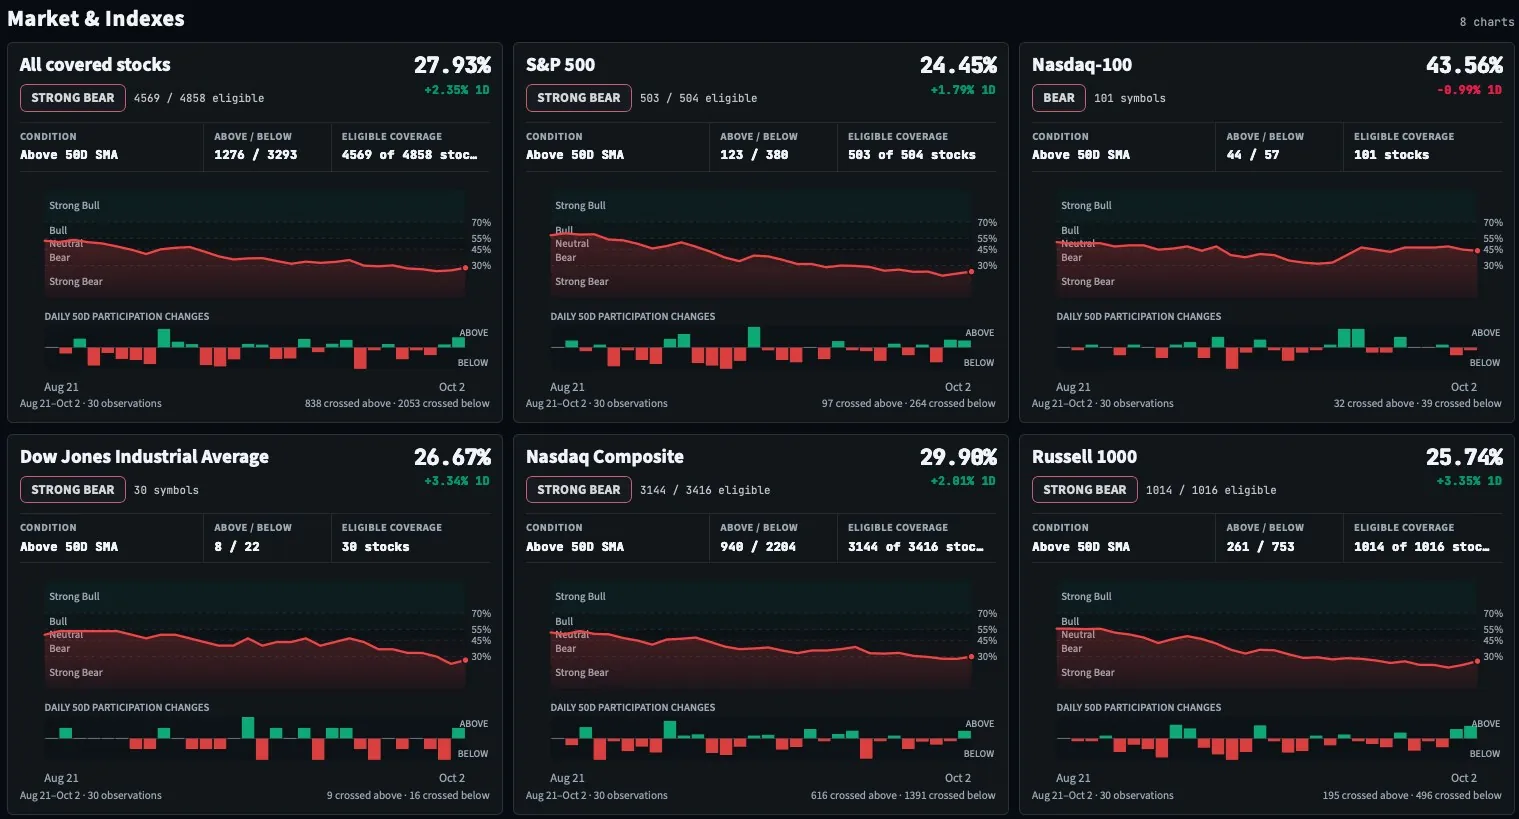The width and height of the screenshot is (1519, 819).
Task: Click STRONG BEAR badge on Nasdaq Composite card
Action: 579,490
